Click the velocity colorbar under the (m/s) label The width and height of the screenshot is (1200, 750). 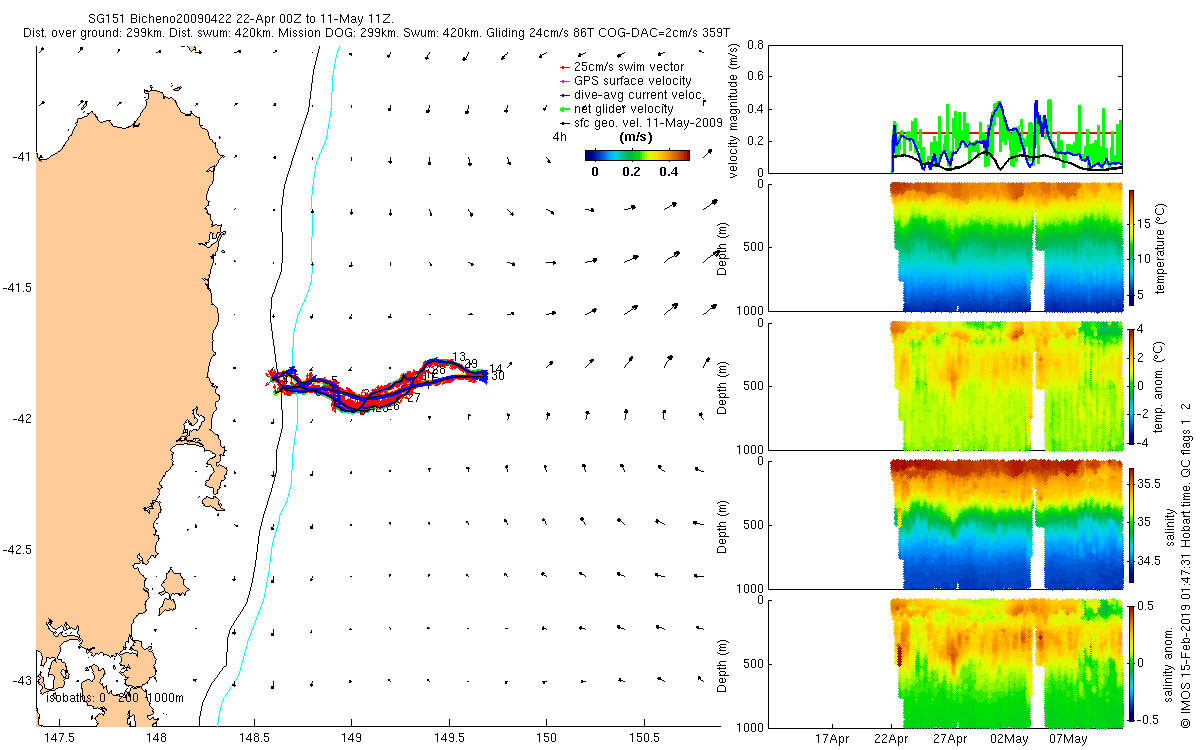[637, 155]
